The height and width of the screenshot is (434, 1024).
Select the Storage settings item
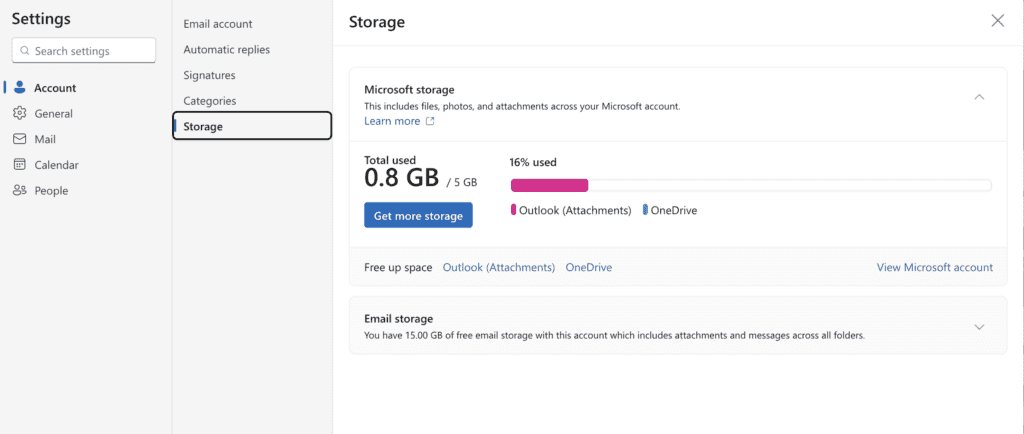pos(252,126)
